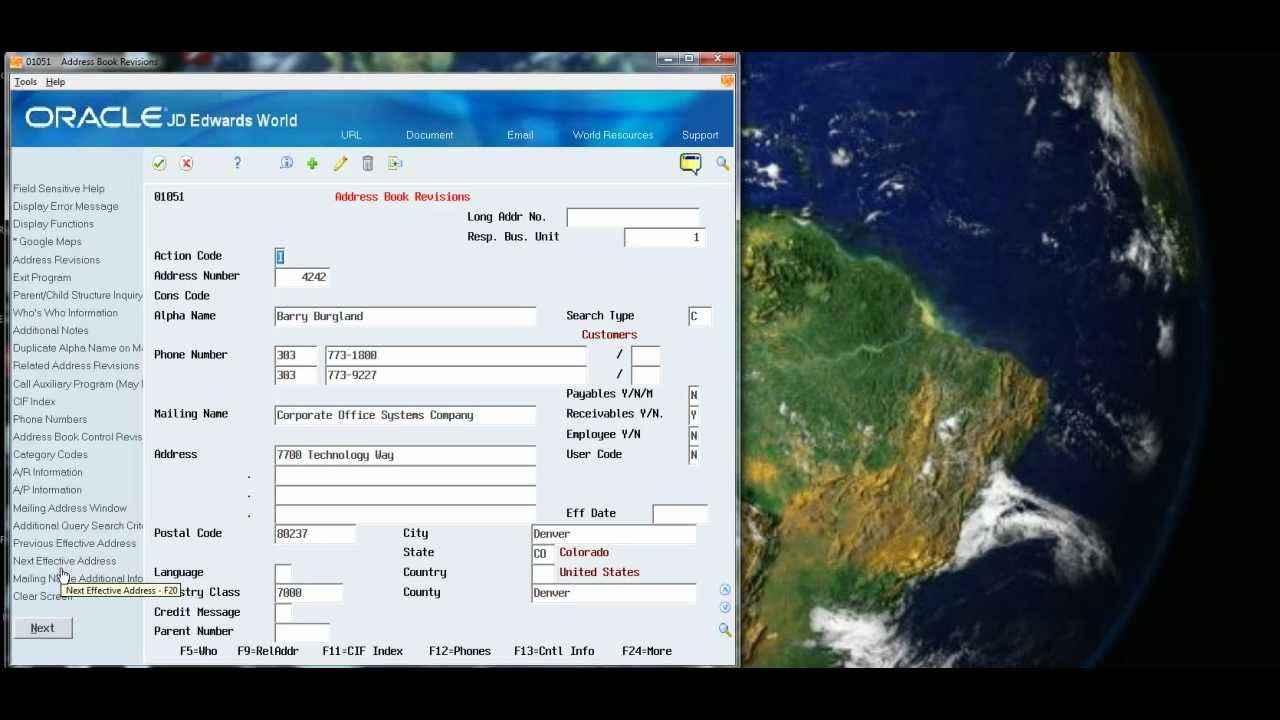Screen dimensions: 1280x720
Task: Open the Tools menu
Action: (25, 82)
